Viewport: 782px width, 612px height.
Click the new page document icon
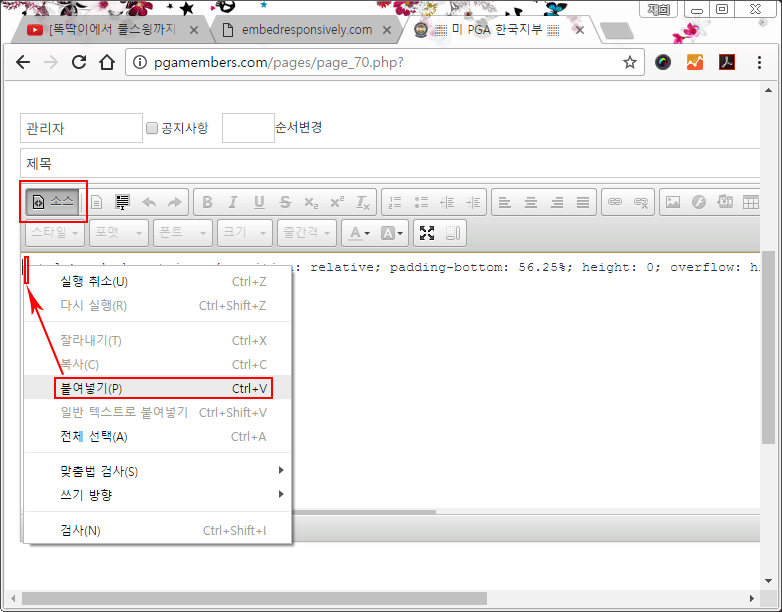tap(97, 202)
